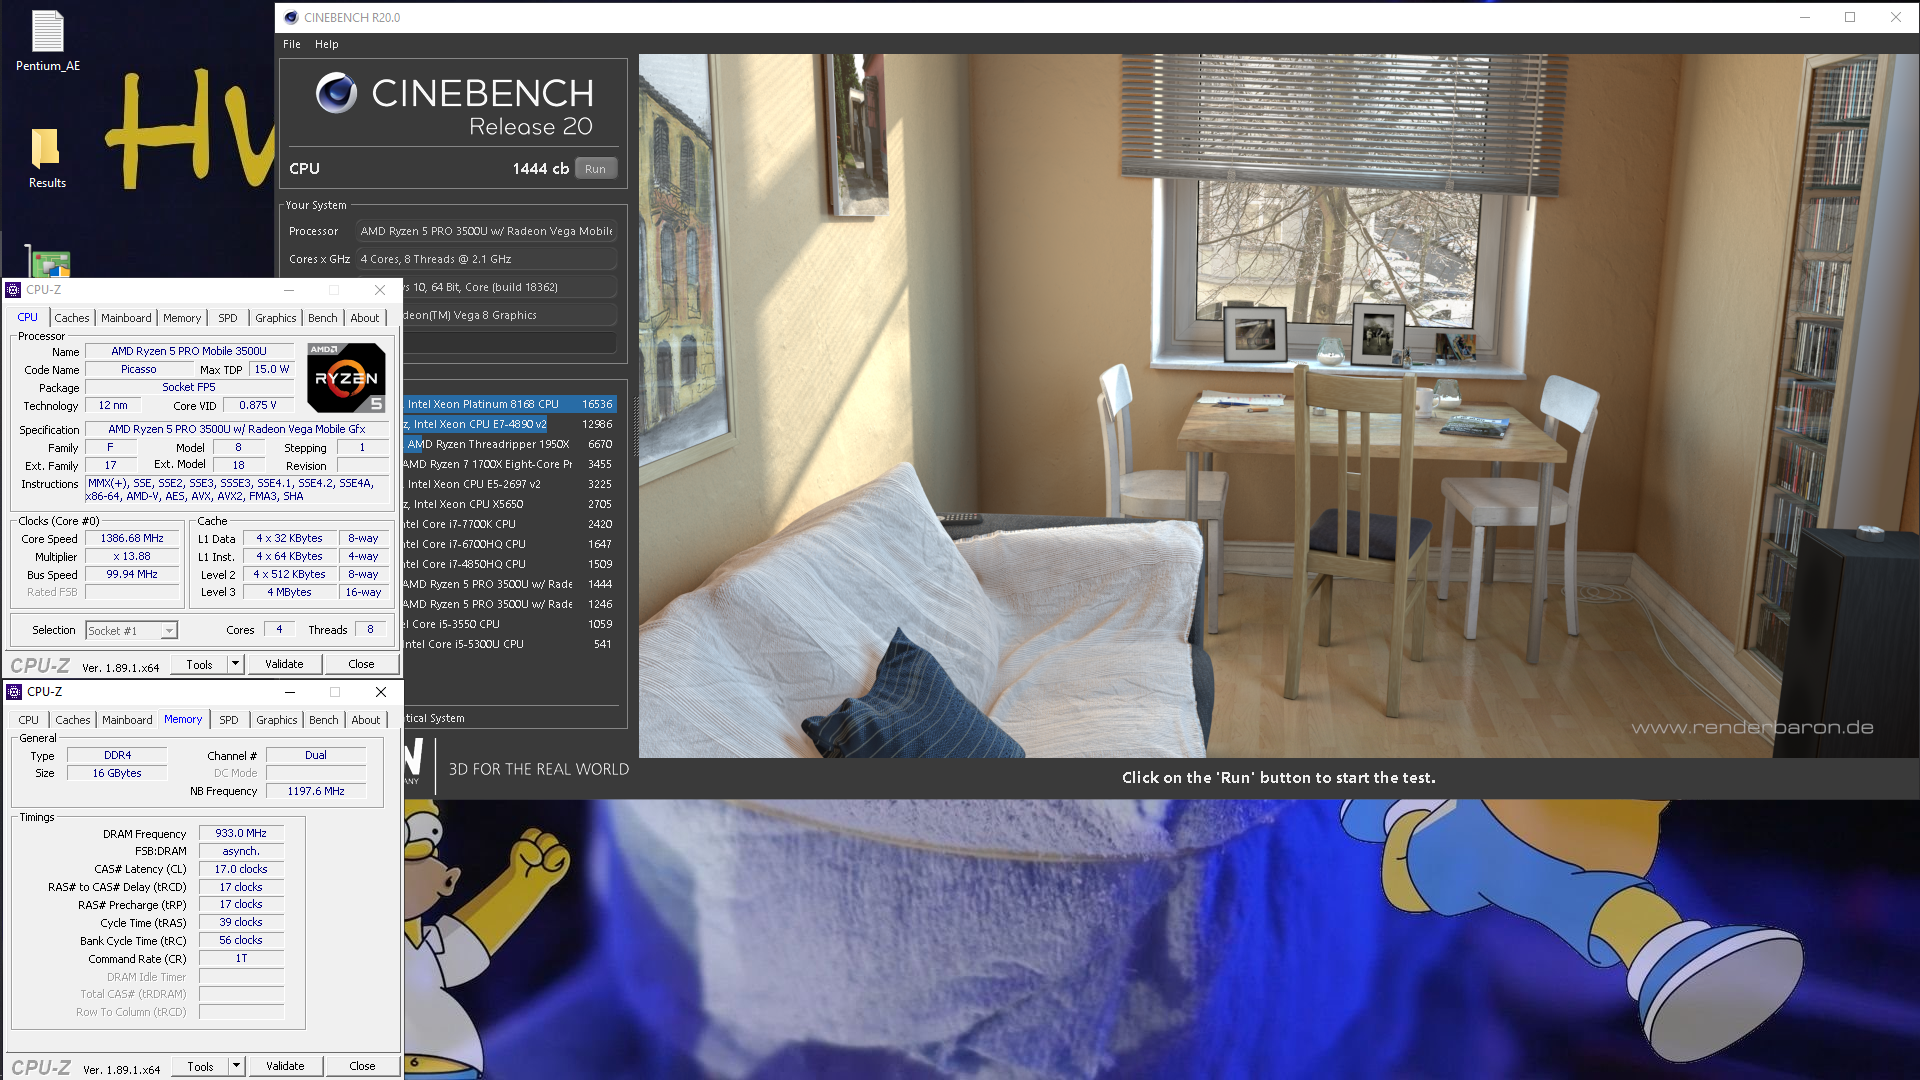The height and width of the screenshot is (1080, 1920).
Task: Switch to CPU tab in bottom CPU-Z
Action: [29, 720]
